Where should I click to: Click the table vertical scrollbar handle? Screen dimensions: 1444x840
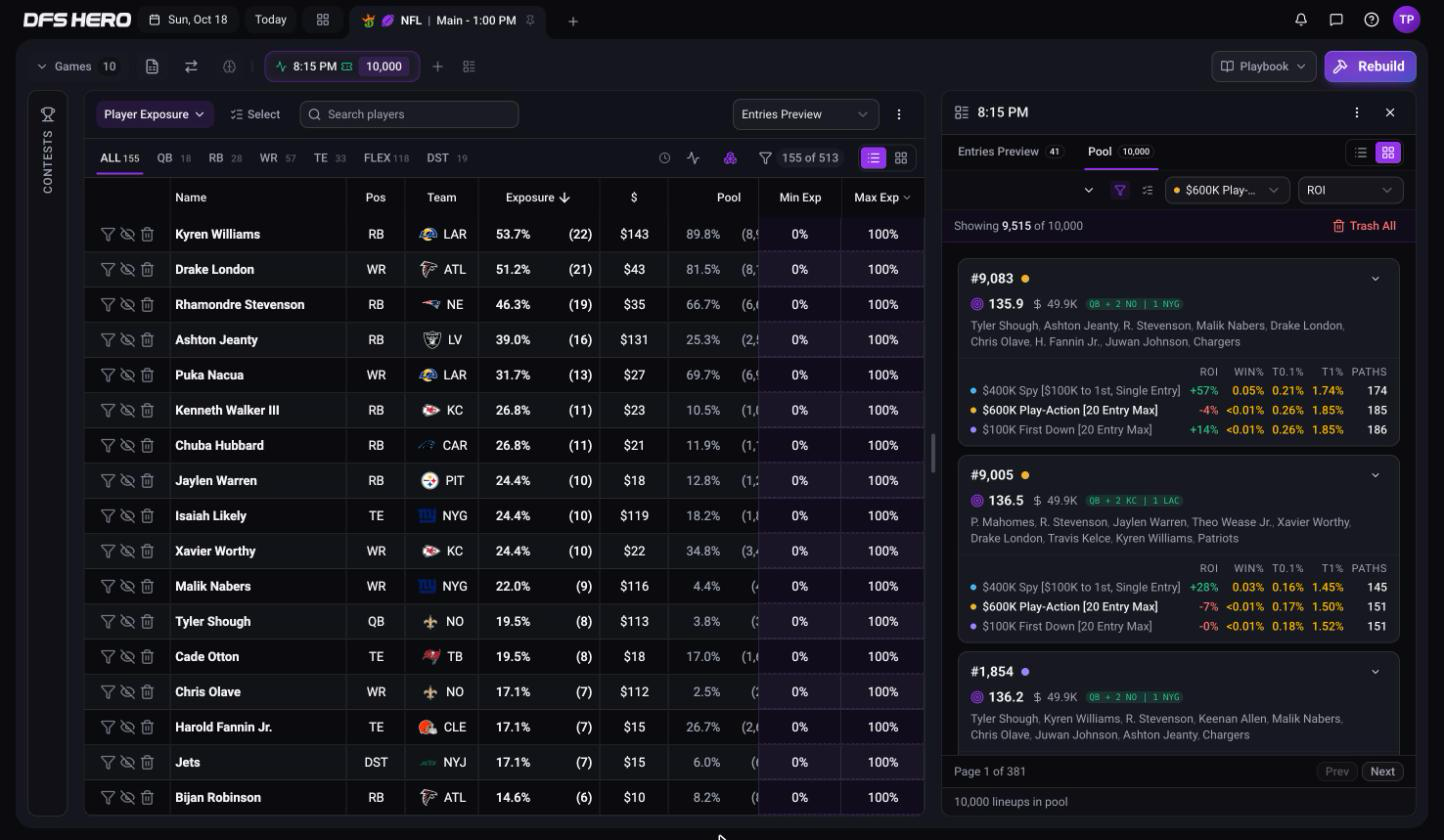[x=932, y=453]
